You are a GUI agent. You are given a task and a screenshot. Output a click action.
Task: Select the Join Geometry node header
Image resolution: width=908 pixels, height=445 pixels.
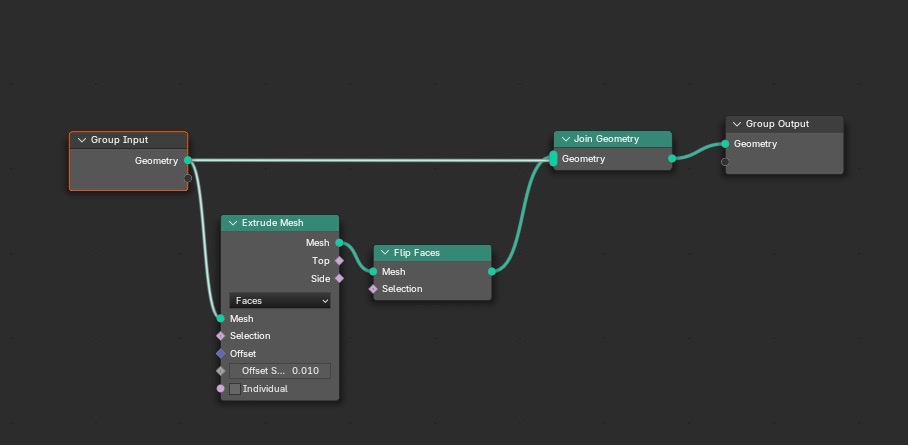coord(613,139)
